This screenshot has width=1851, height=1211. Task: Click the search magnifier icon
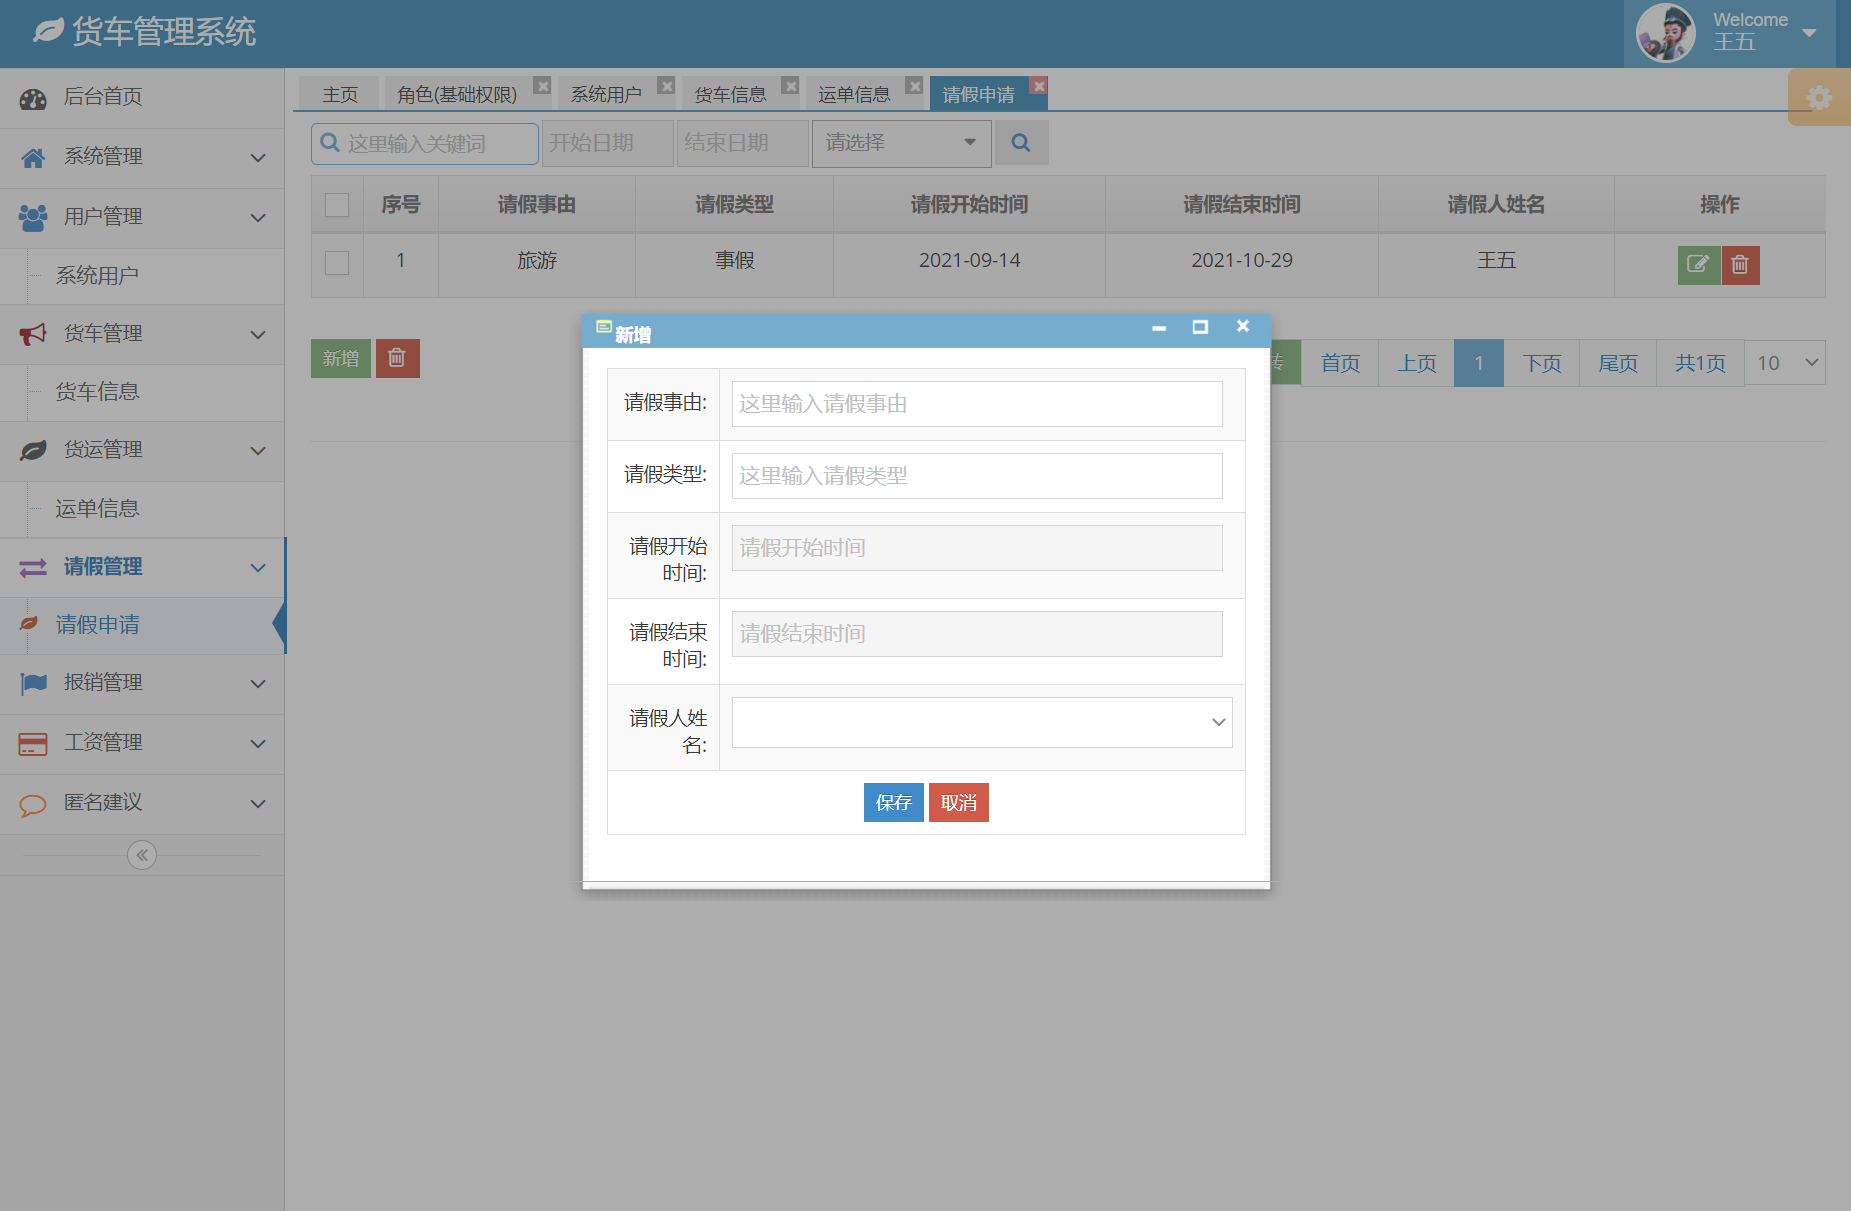point(1021,143)
